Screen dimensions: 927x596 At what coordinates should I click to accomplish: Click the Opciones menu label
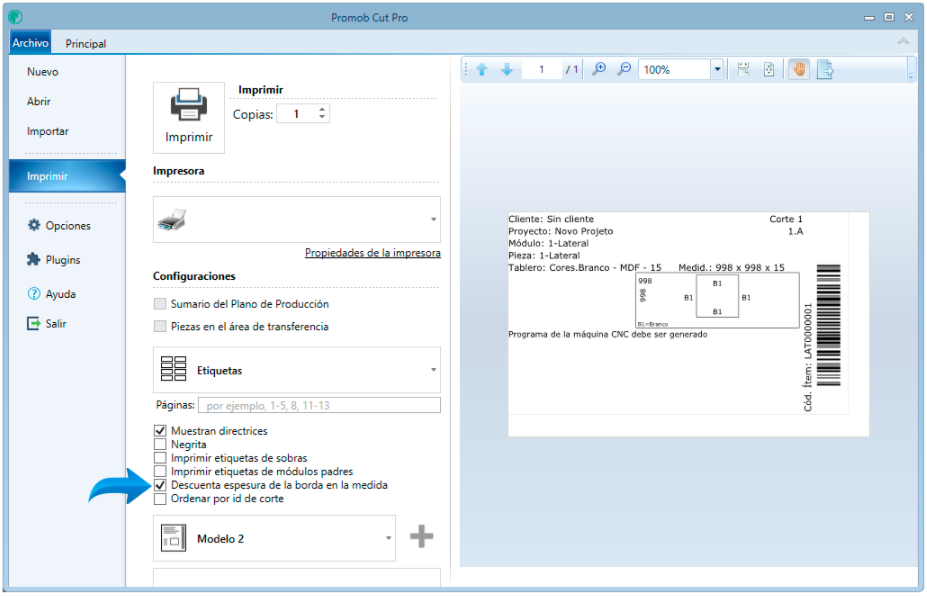pyautogui.click(x=68, y=225)
